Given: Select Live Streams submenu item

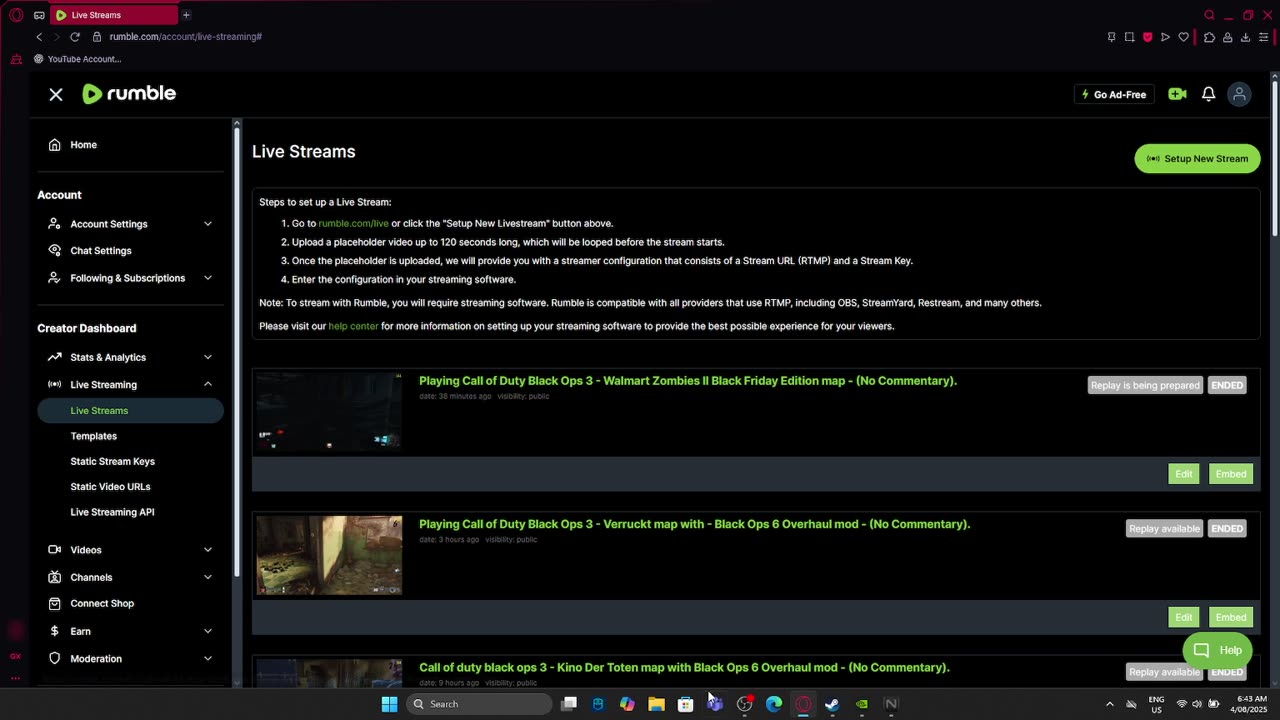Looking at the screenshot, I should 130,411.
